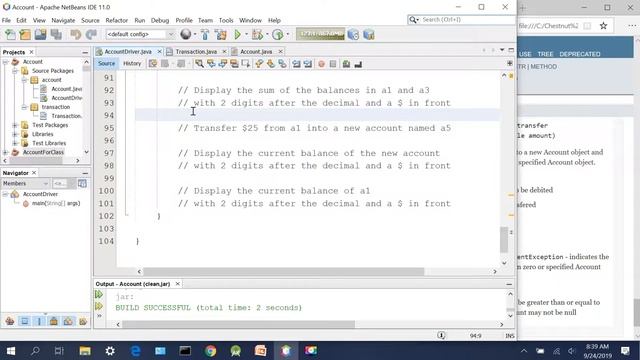Click the Shift Line Left icon in editor toolbar
This screenshot has width=640, height=360.
coord(296,64)
